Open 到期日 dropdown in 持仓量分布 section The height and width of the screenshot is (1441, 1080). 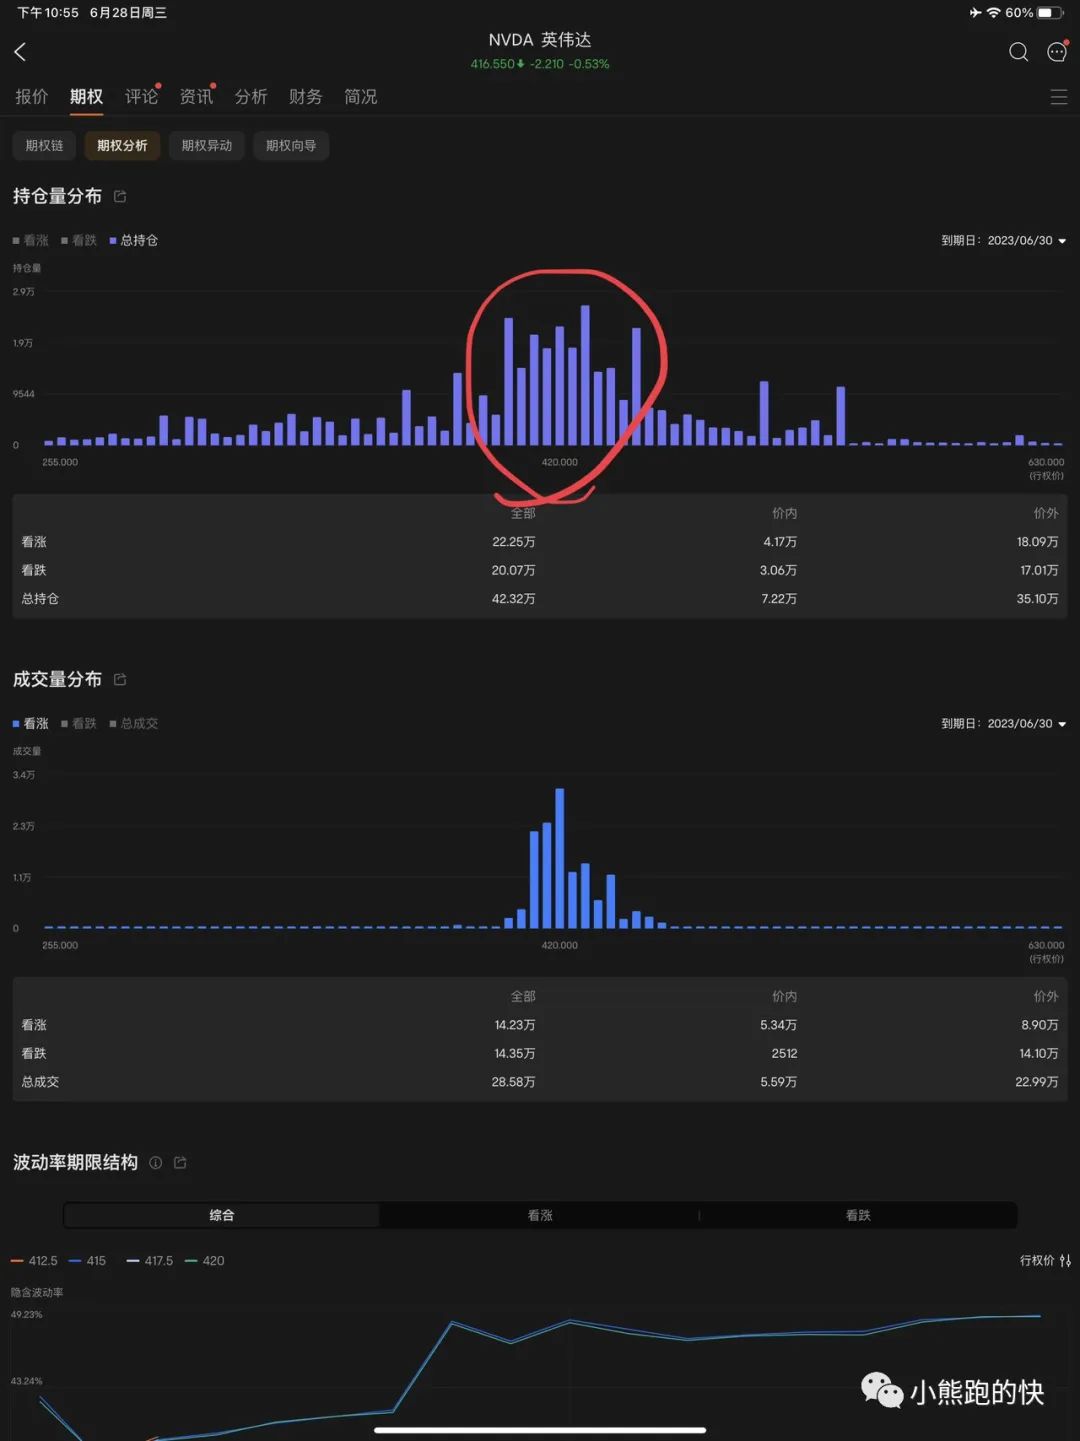1004,240
